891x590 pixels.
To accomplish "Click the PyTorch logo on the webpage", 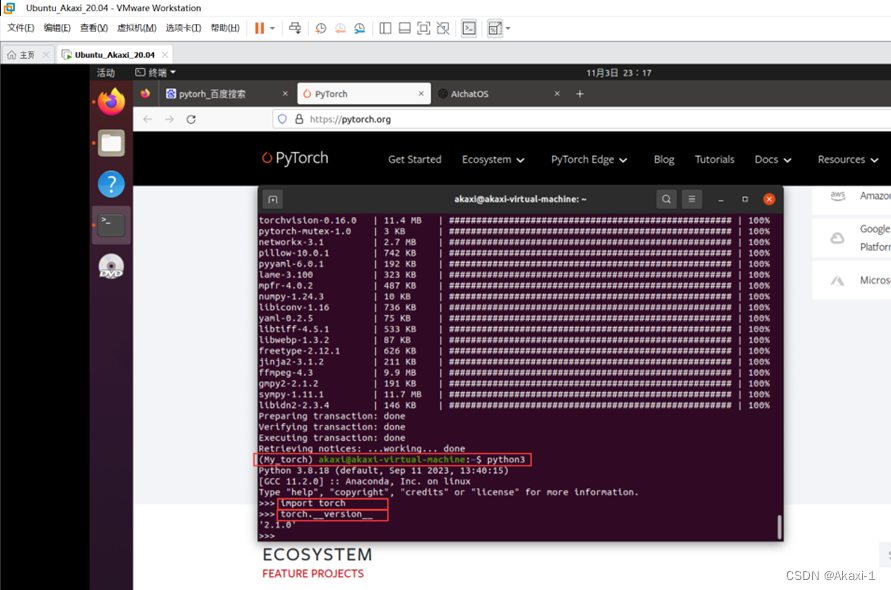I will [295, 158].
